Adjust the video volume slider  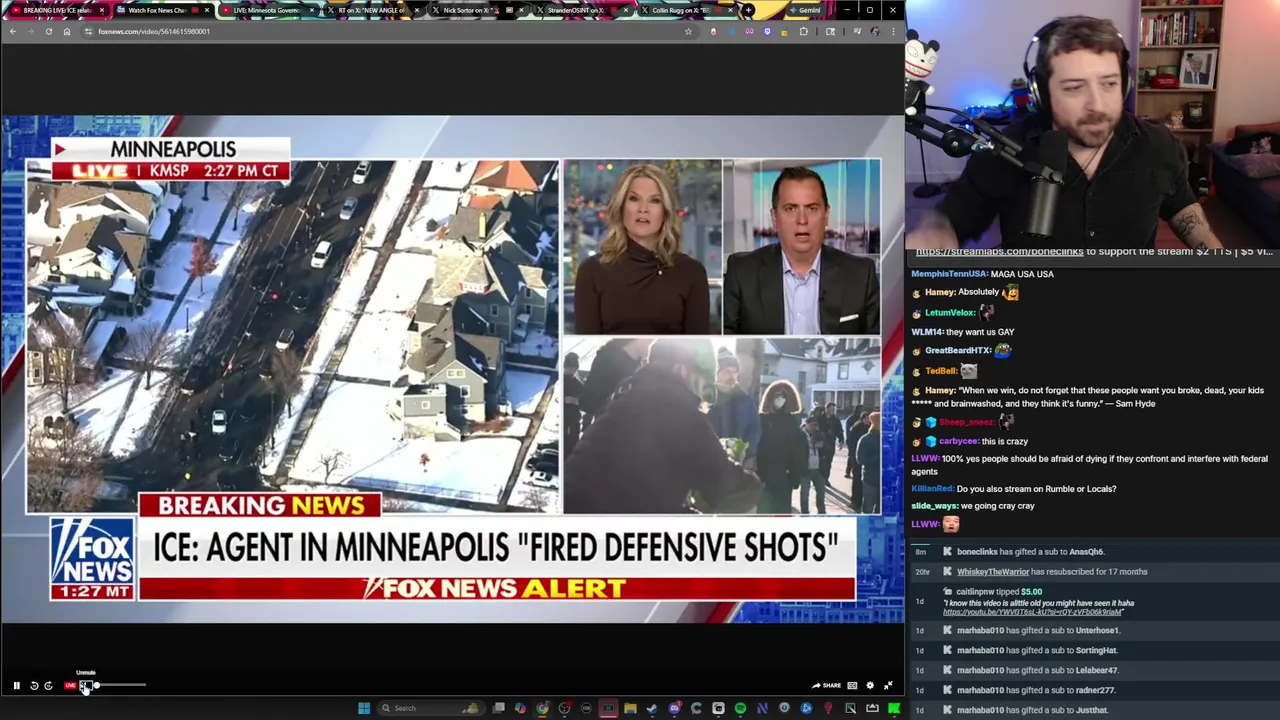click(120, 685)
